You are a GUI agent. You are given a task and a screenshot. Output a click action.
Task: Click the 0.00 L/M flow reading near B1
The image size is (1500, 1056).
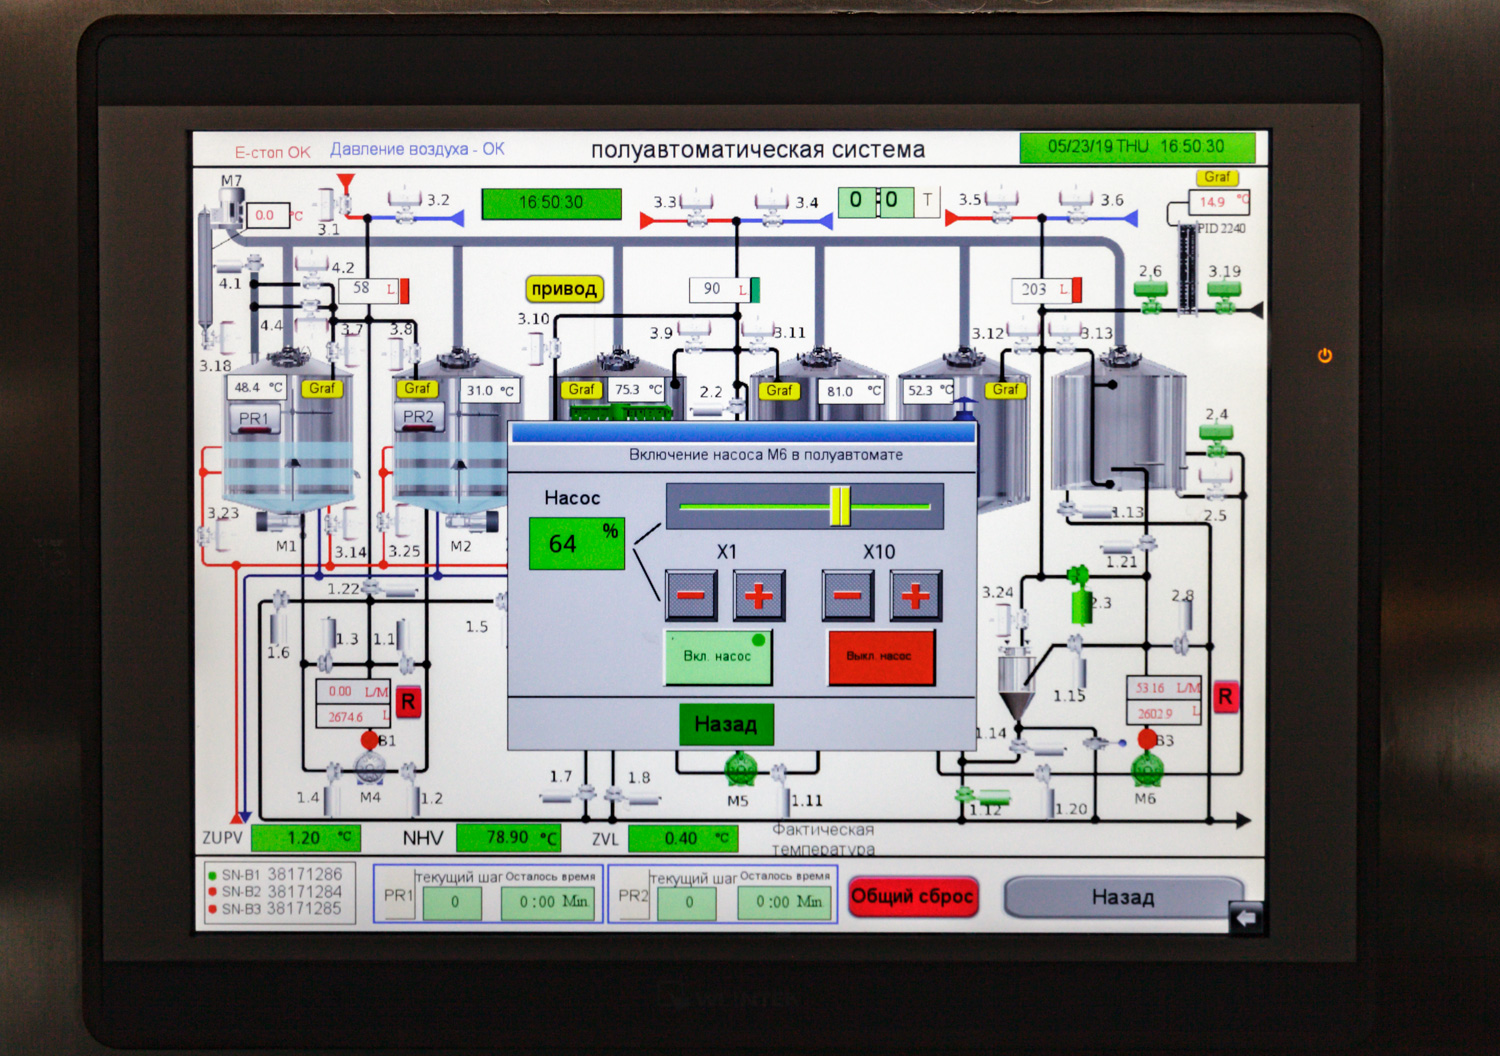[x=353, y=691]
